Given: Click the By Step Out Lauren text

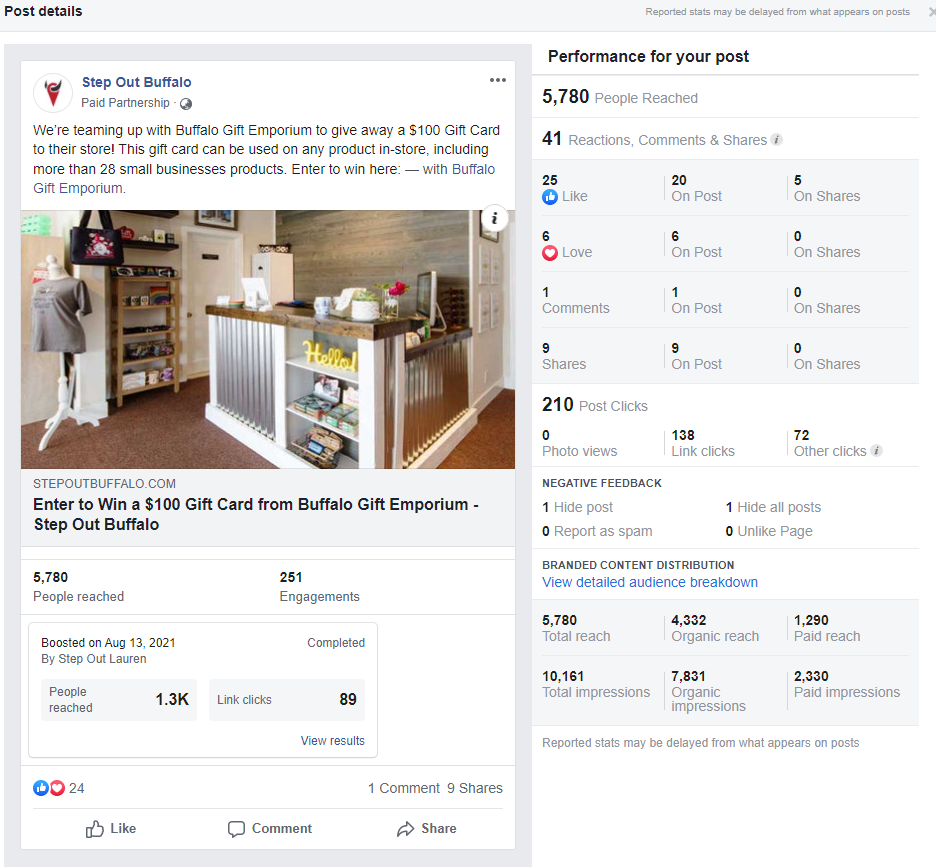Looking at the screenshot, I should tap(94, 659).
